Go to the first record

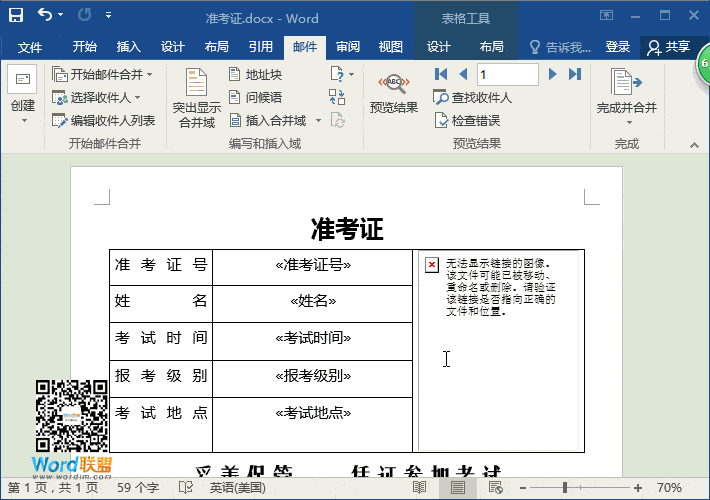(x=441, y=75)
